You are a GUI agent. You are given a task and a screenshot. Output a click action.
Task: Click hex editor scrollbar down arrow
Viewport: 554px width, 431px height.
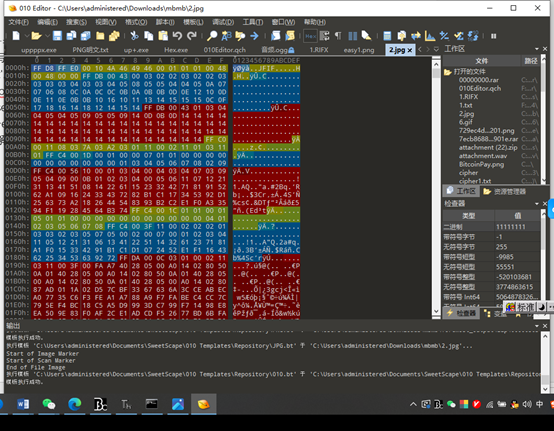click(436, 311)
